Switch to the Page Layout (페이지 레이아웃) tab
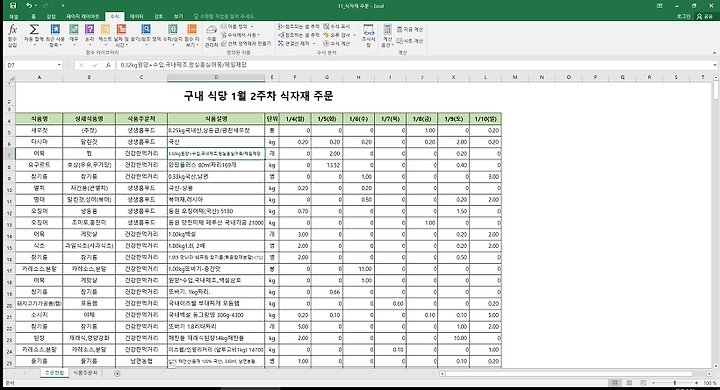The width and height of the screenshot is (720, 390). click(x=83, y=16)
